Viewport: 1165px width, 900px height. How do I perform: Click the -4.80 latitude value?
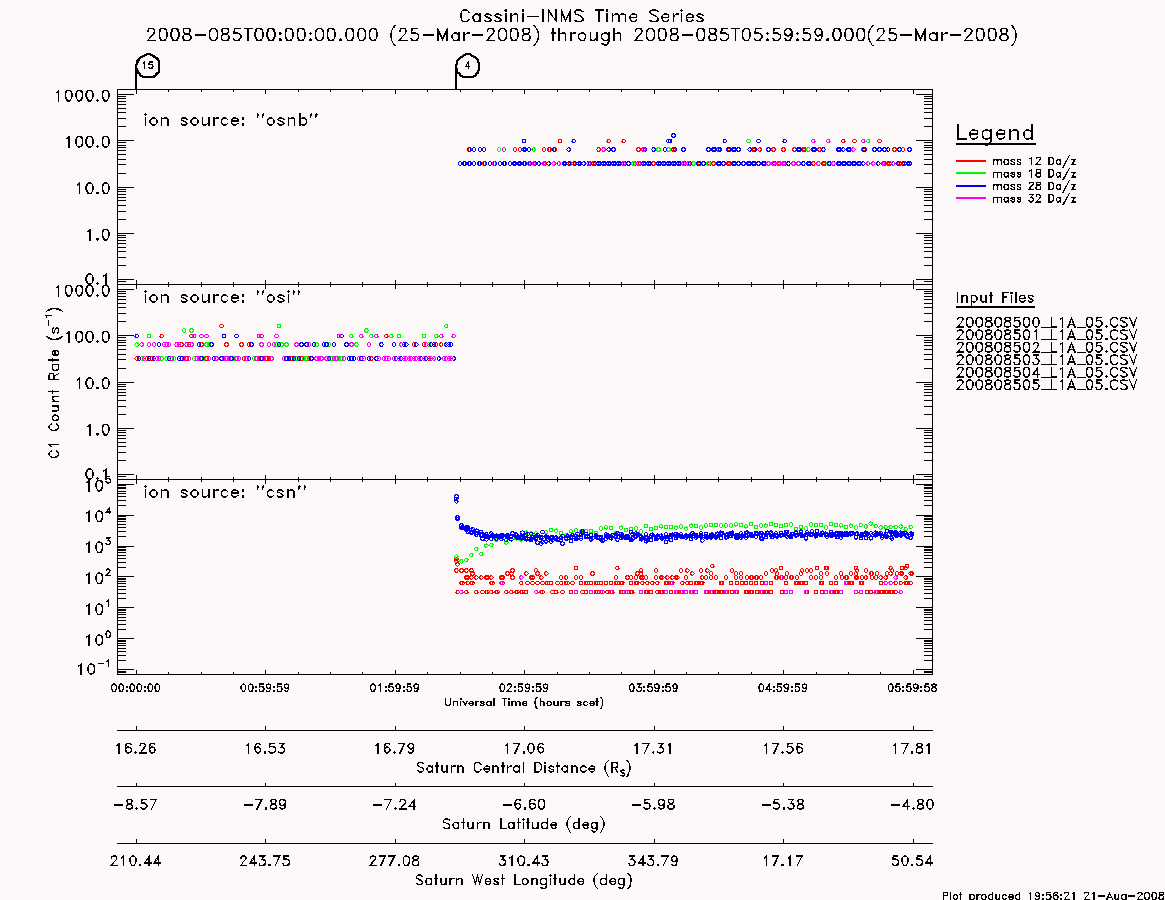[x=912, y=805]
